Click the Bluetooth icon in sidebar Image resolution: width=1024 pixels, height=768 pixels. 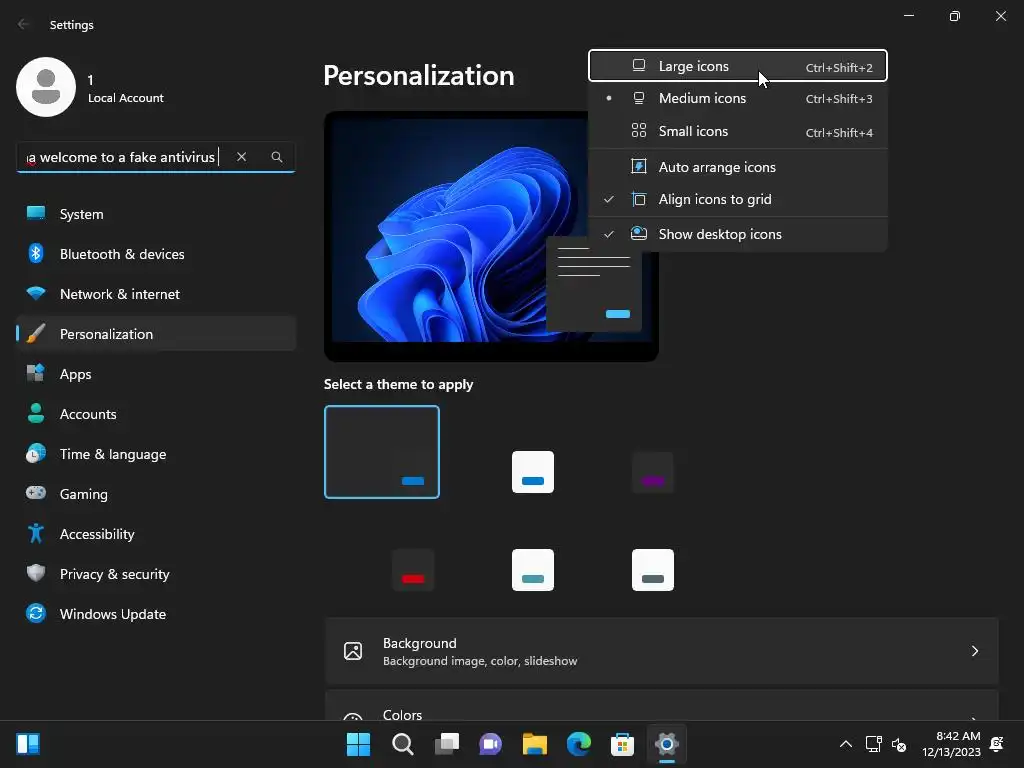(36, 253)
